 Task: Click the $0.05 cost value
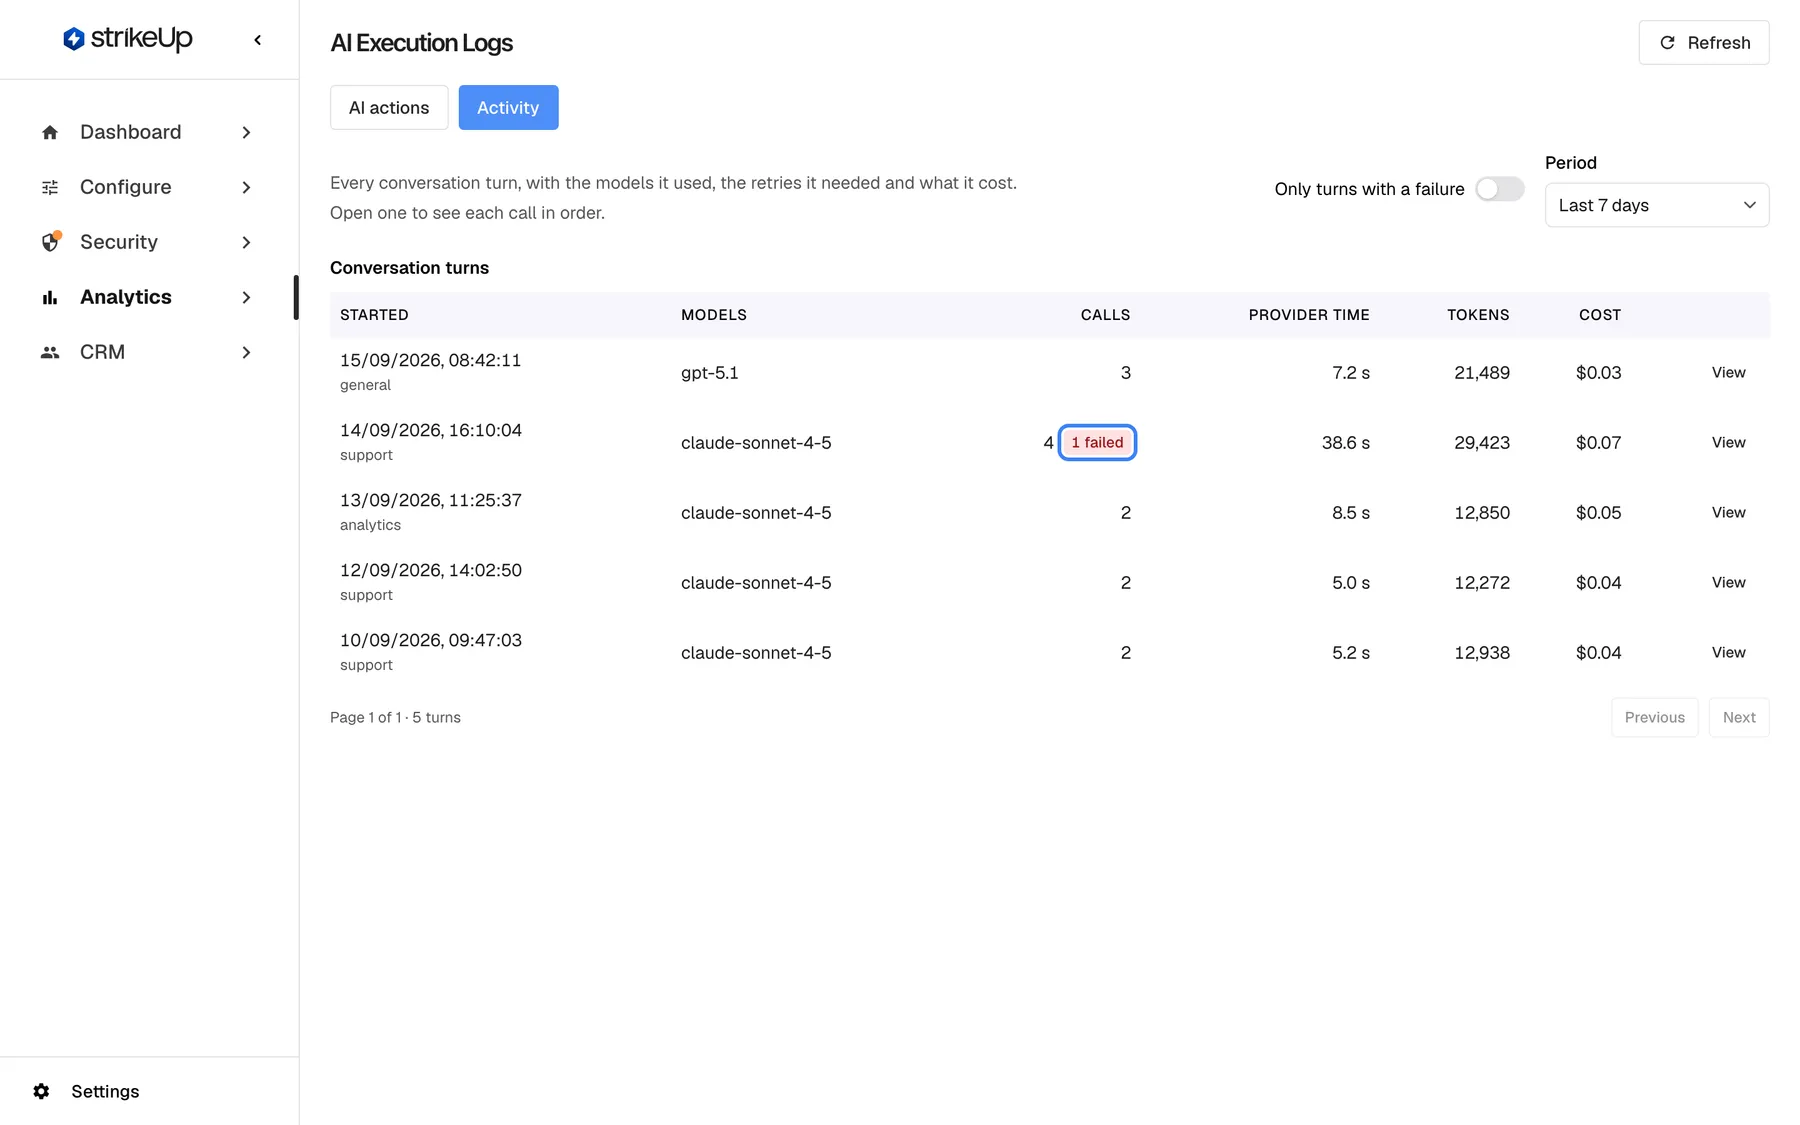pyautogui.click(x=1598, y=512)
